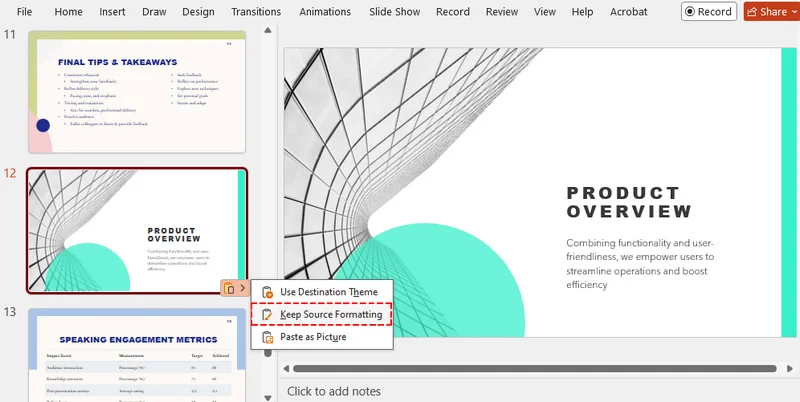This screenshot has height=402, width=800.
Task: Click slide number 11 label
Action: coord(10,35)
